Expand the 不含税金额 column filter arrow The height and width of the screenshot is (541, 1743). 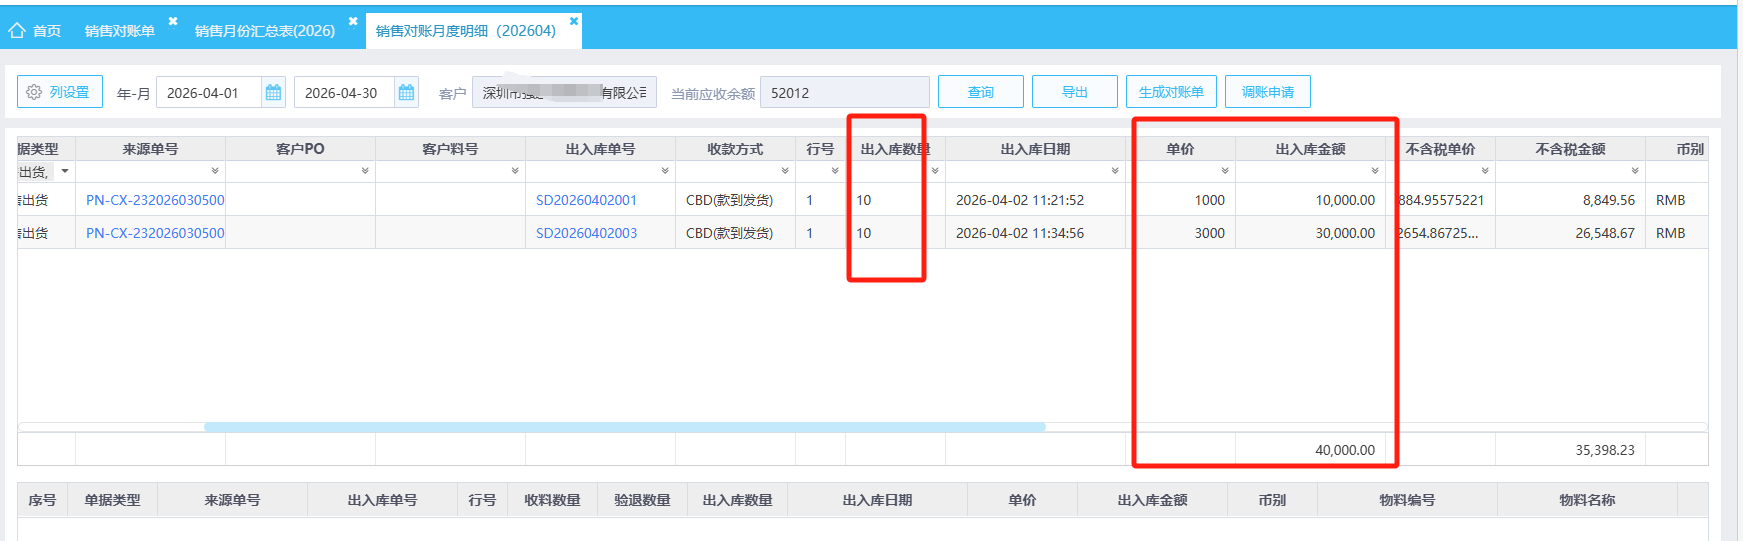1635,172
